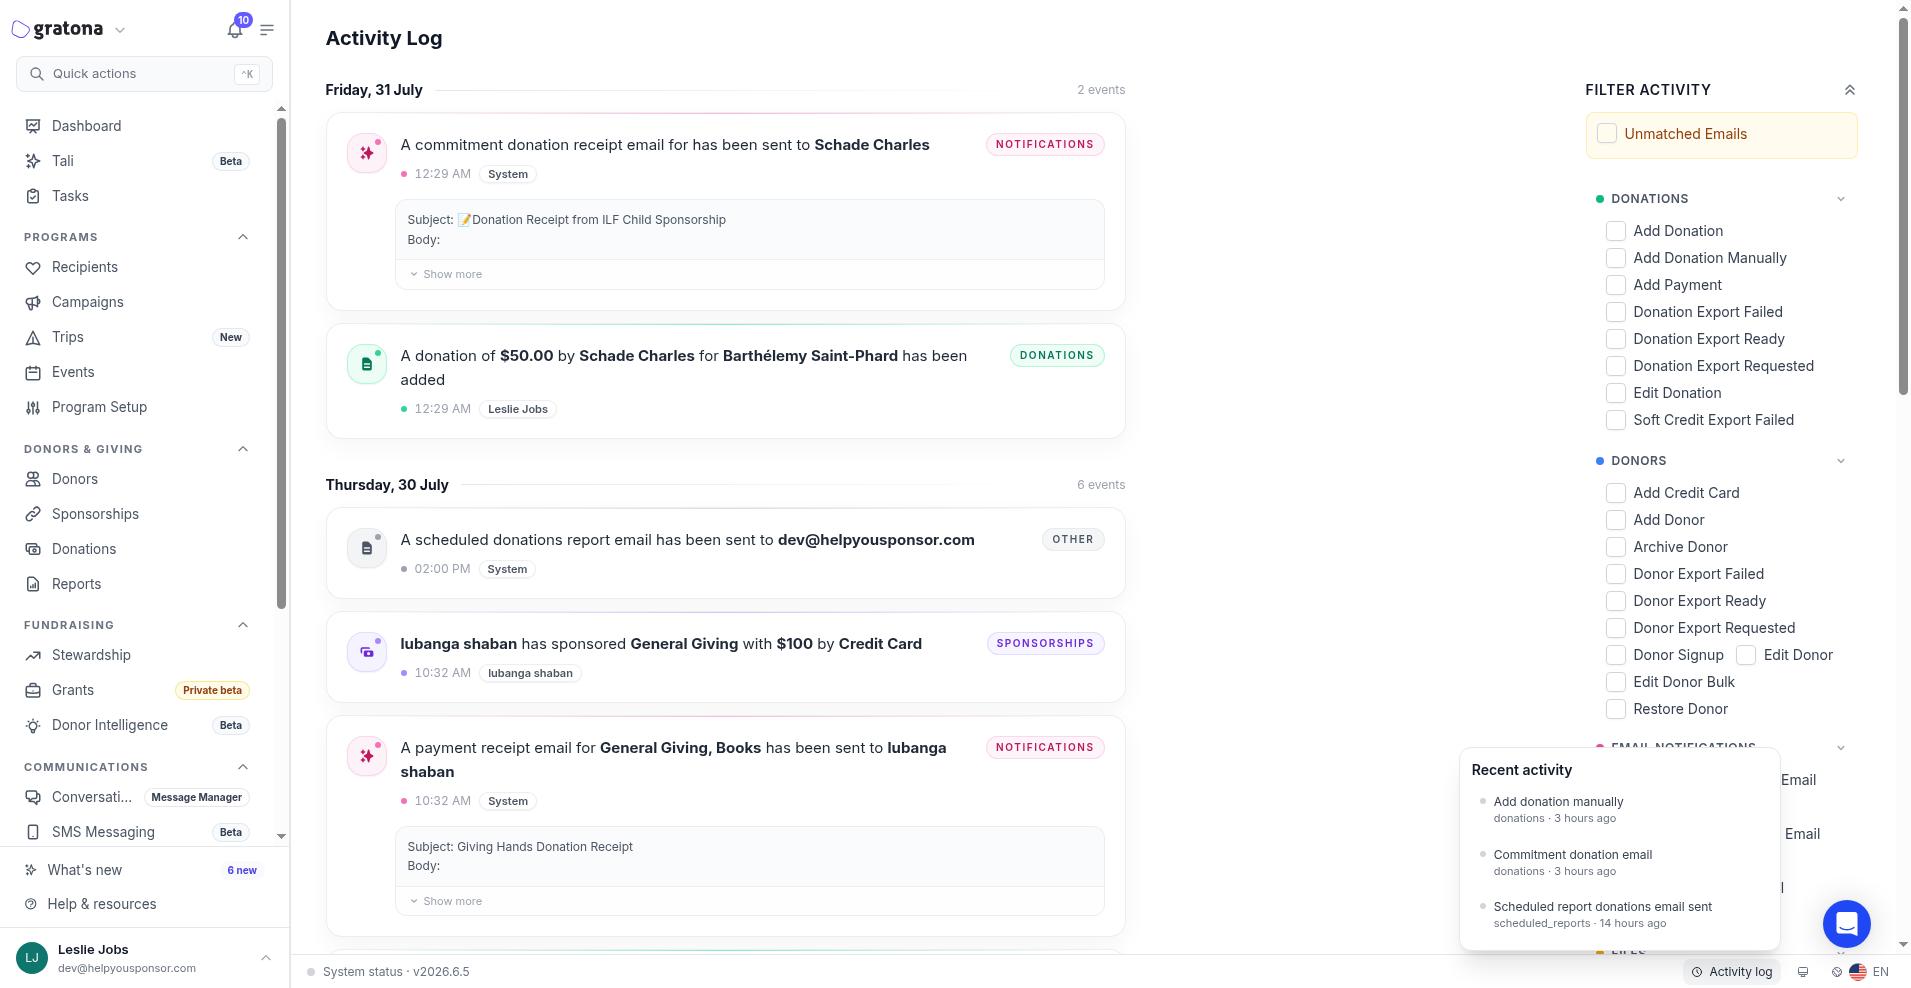
Task: Collapse the Filter Activity panel icon
Action: click(1849, 90)
